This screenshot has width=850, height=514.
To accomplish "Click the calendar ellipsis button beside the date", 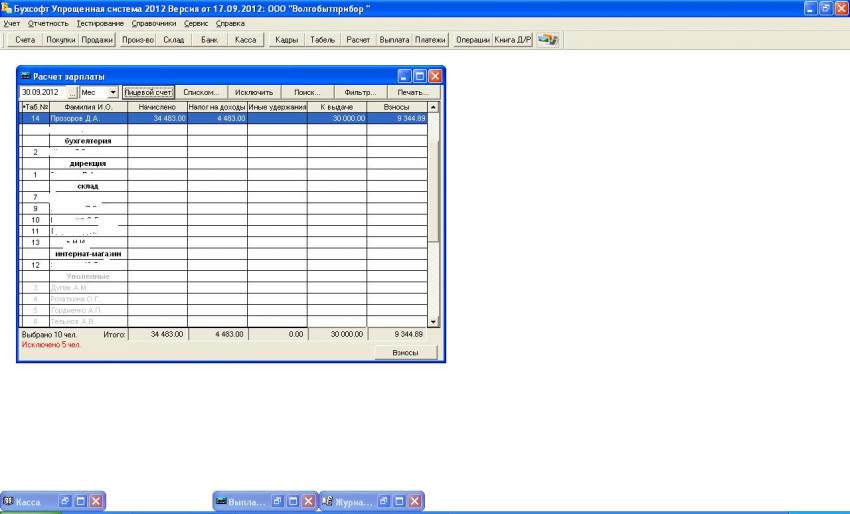I will (x=72, y=92).
